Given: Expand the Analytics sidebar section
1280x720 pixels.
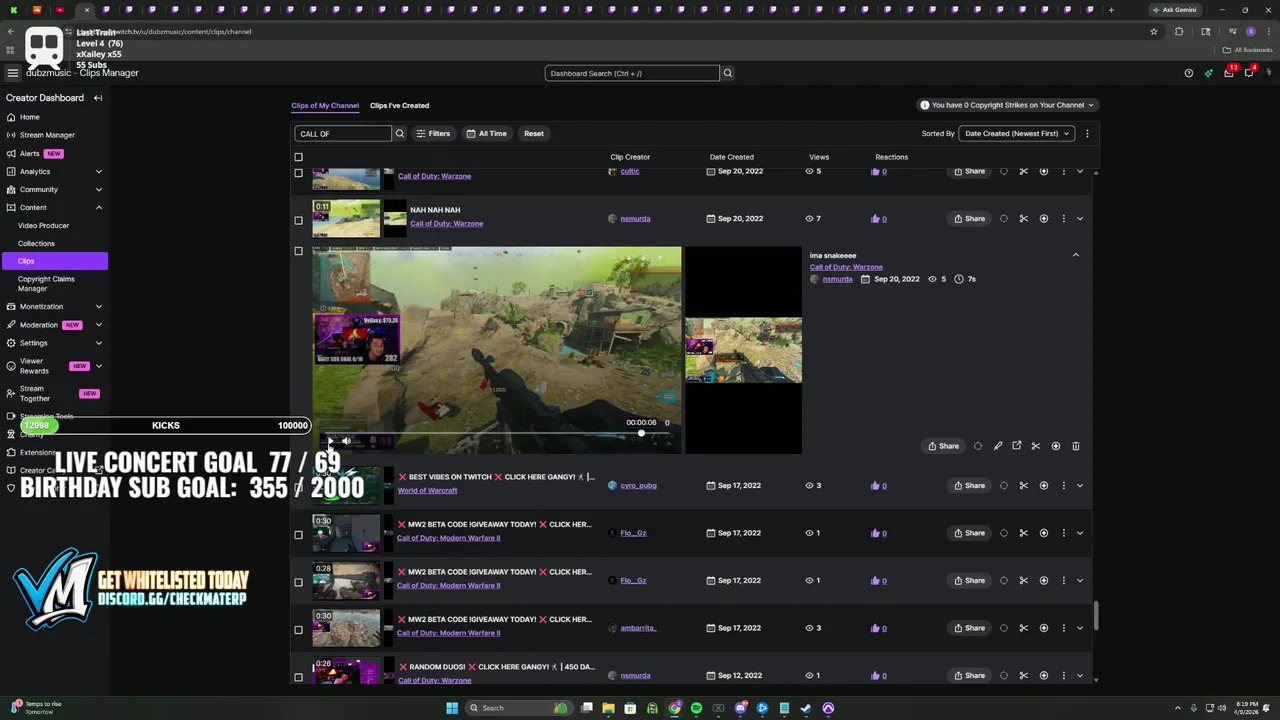Looking at the screenshot, I should [x=98, y=171].
